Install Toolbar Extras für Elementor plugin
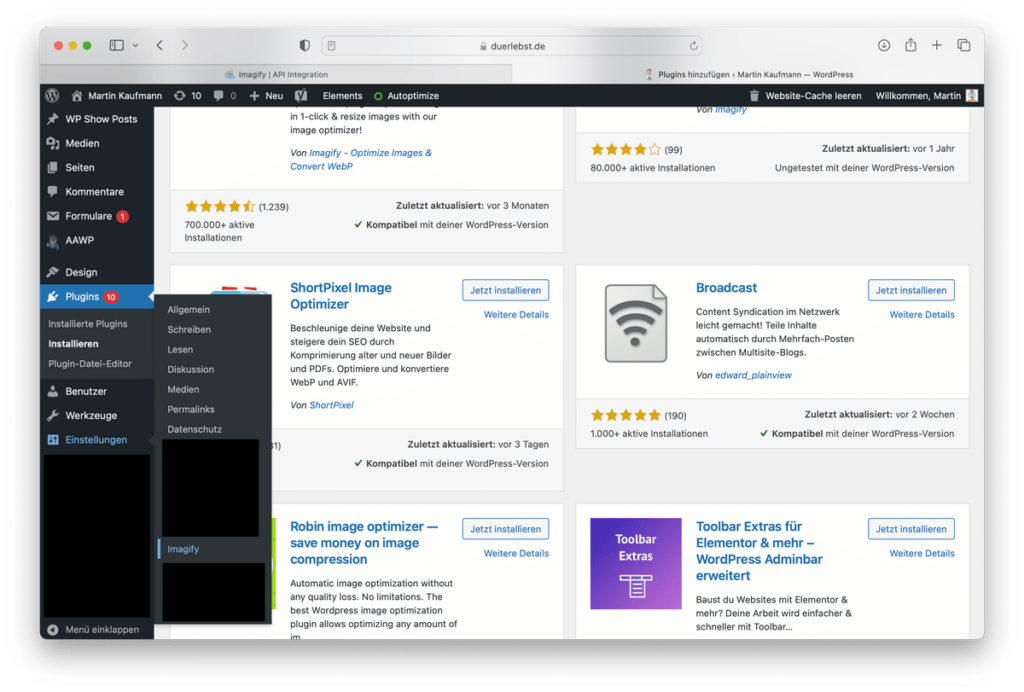Image resolution: width=1024 pixels, height=692 pixels. (x=911, y=529)
